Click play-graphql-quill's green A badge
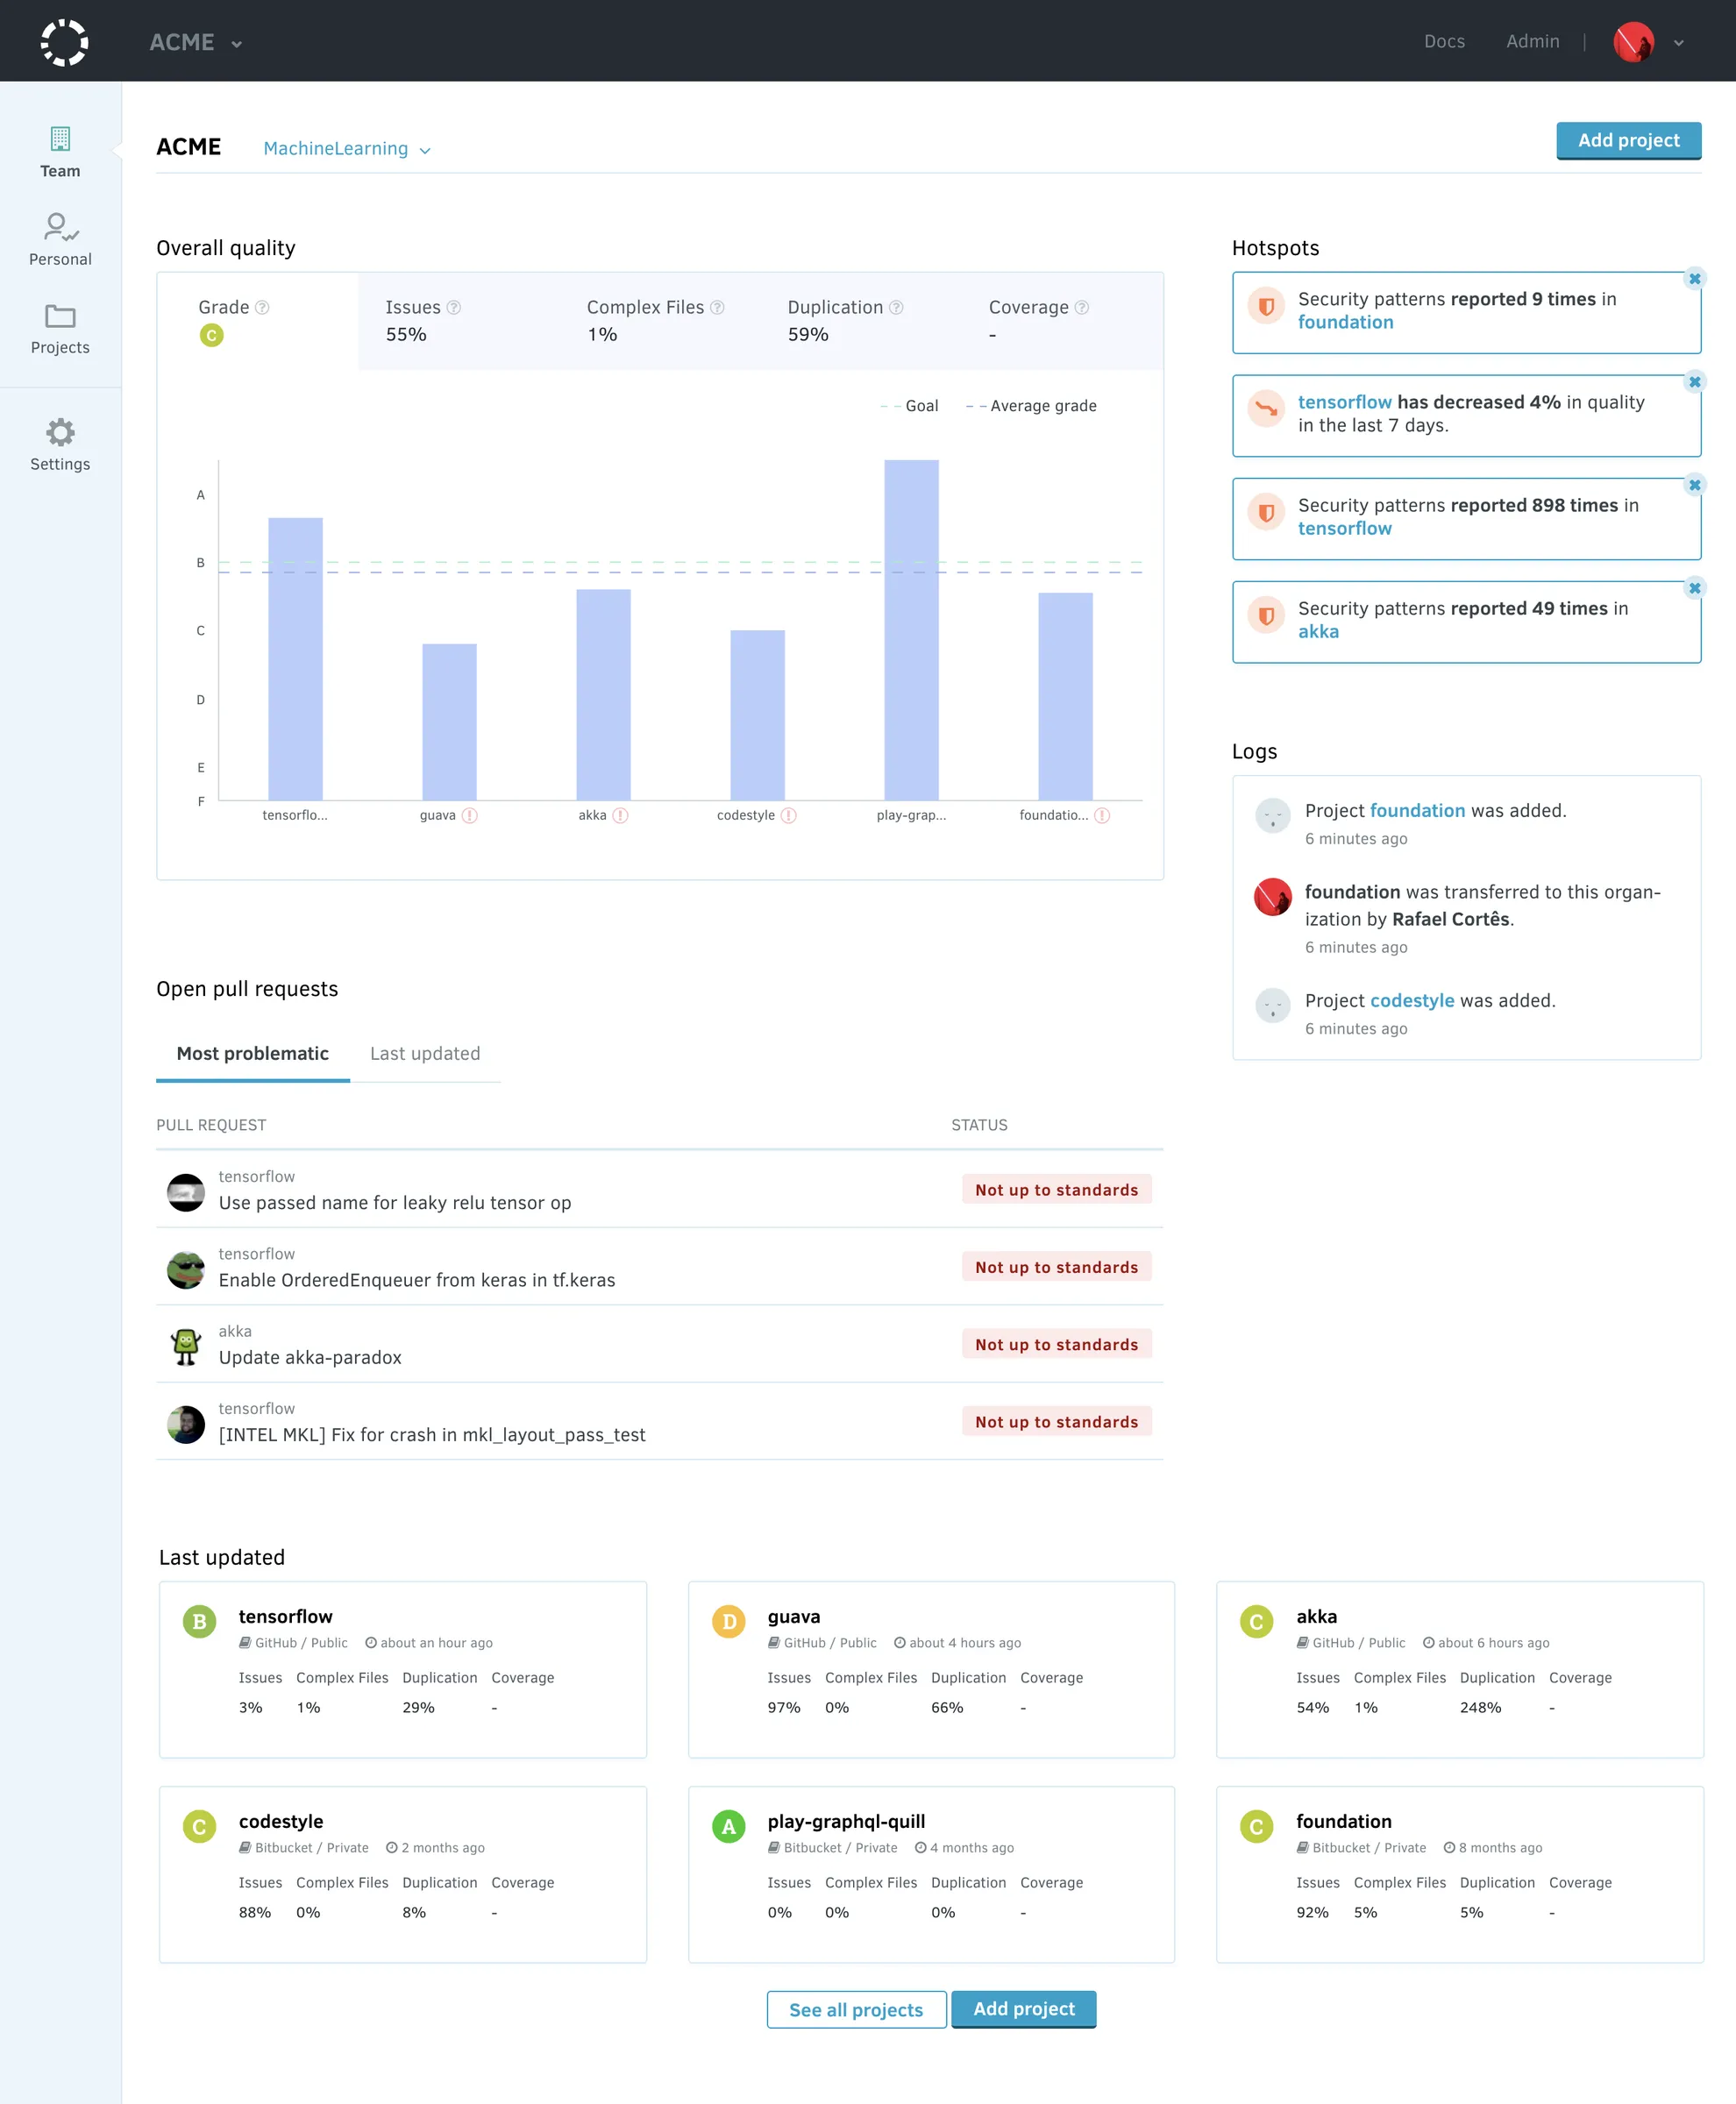This screenshot has width=1736, height=2104. [728, 1827]
